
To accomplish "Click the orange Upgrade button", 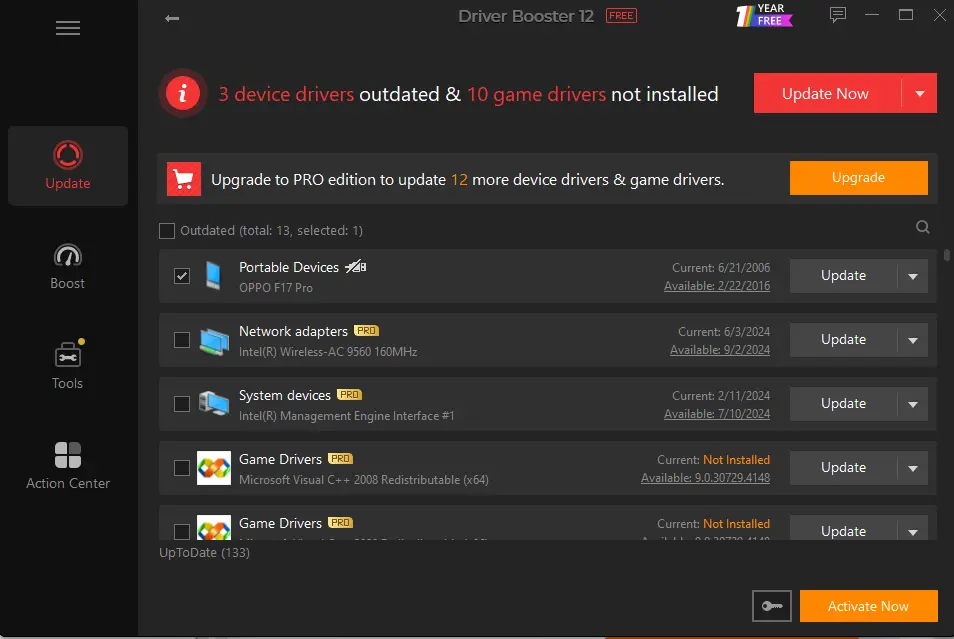I will [858, 178].
